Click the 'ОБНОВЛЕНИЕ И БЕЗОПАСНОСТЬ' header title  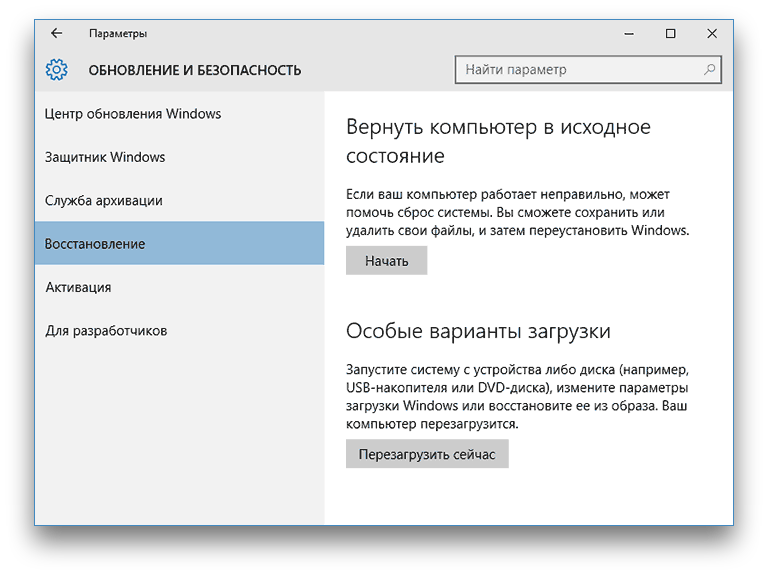point(194,70)
